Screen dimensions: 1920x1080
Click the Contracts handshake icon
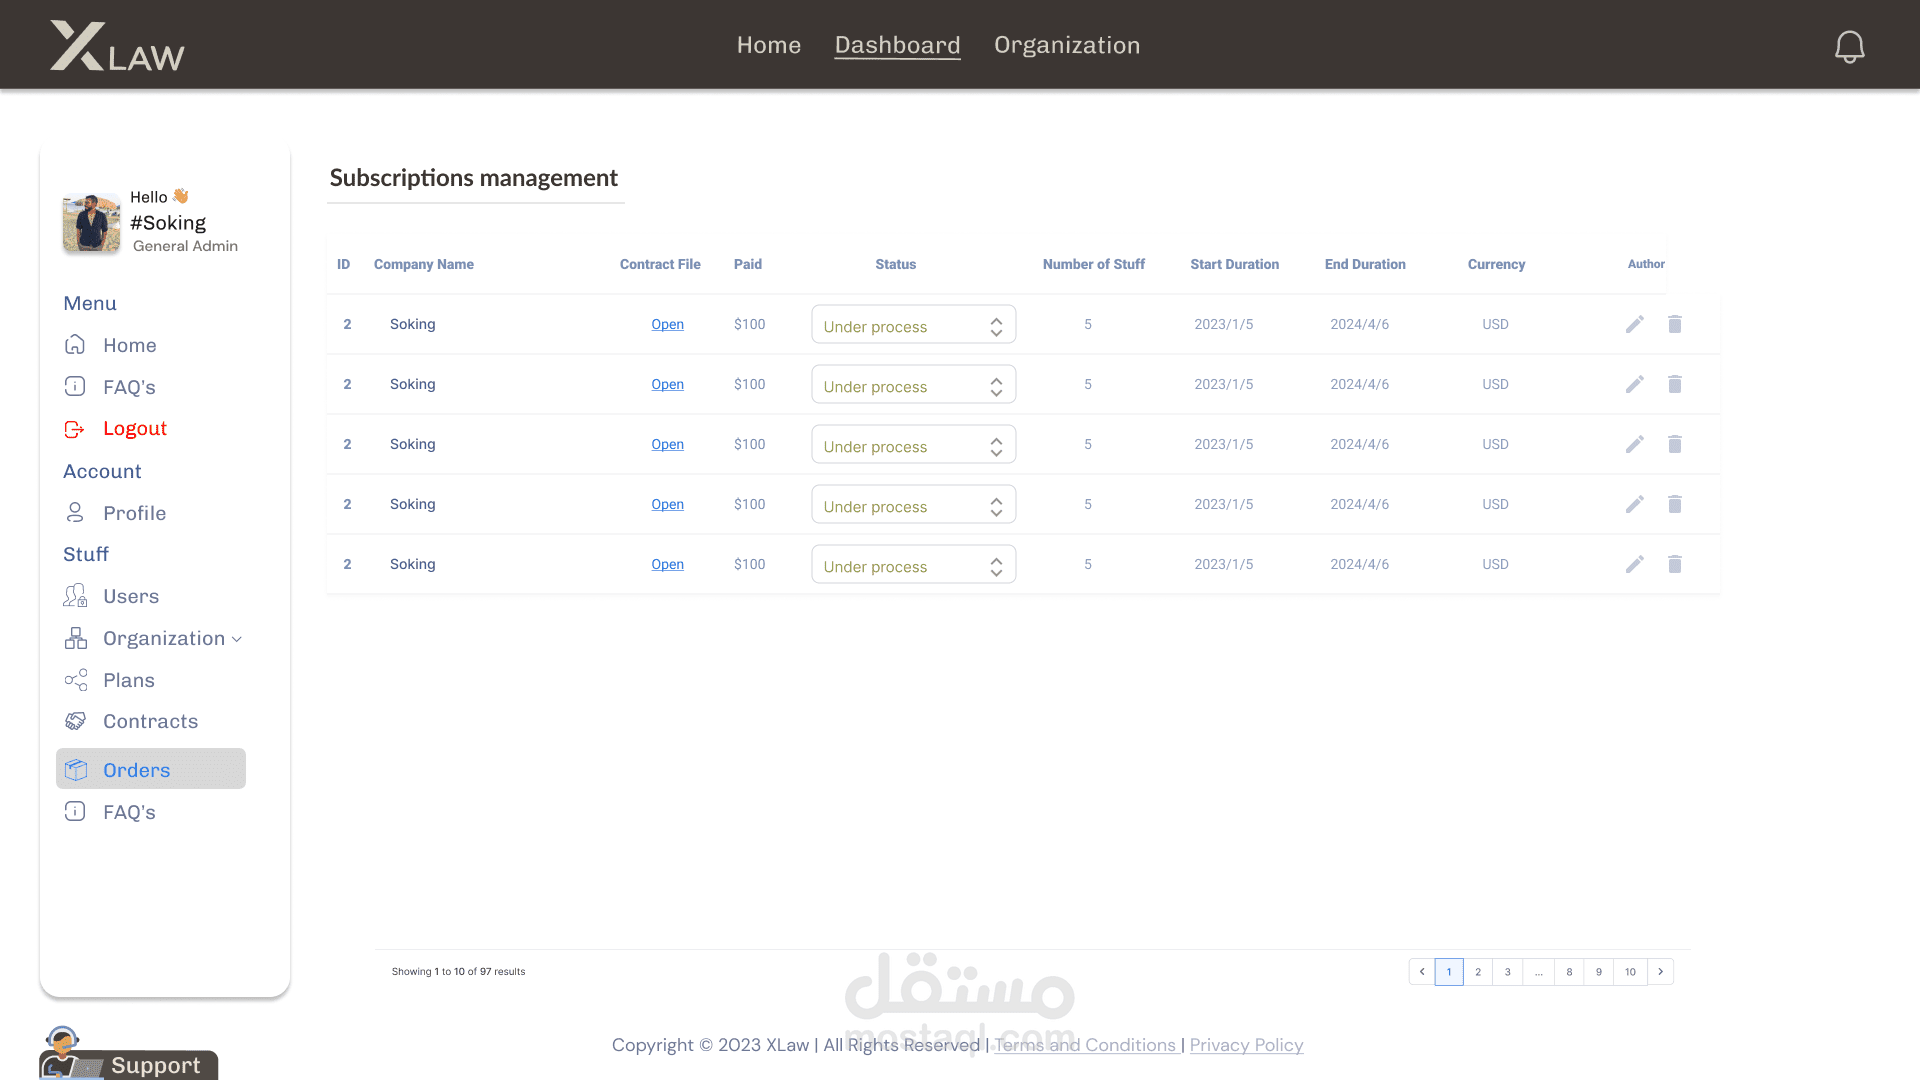click(x=75, y=721)
